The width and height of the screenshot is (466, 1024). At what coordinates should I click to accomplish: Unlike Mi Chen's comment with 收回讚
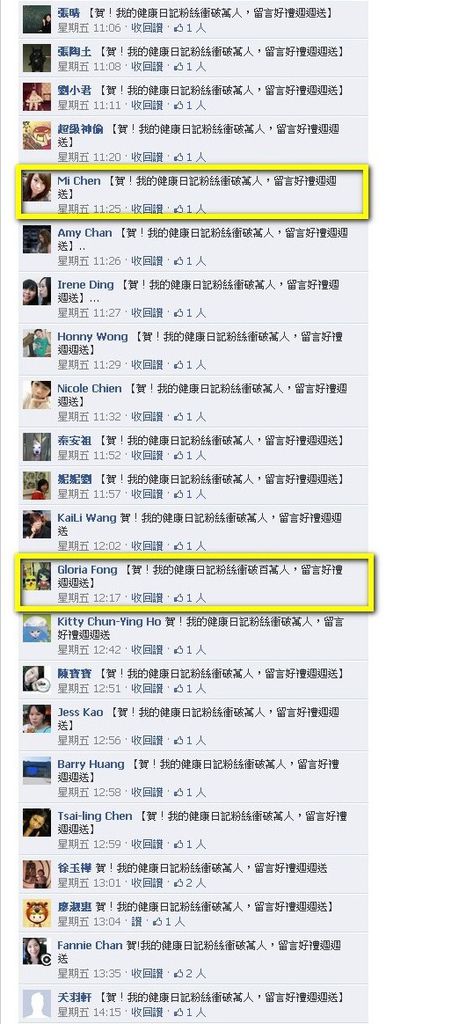147,209
